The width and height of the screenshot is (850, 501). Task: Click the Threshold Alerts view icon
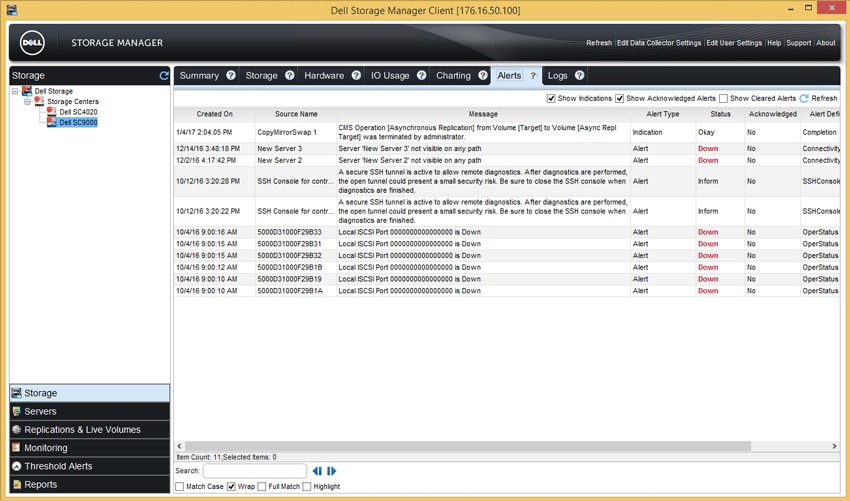pyautogui.click(x=16, y=466)
